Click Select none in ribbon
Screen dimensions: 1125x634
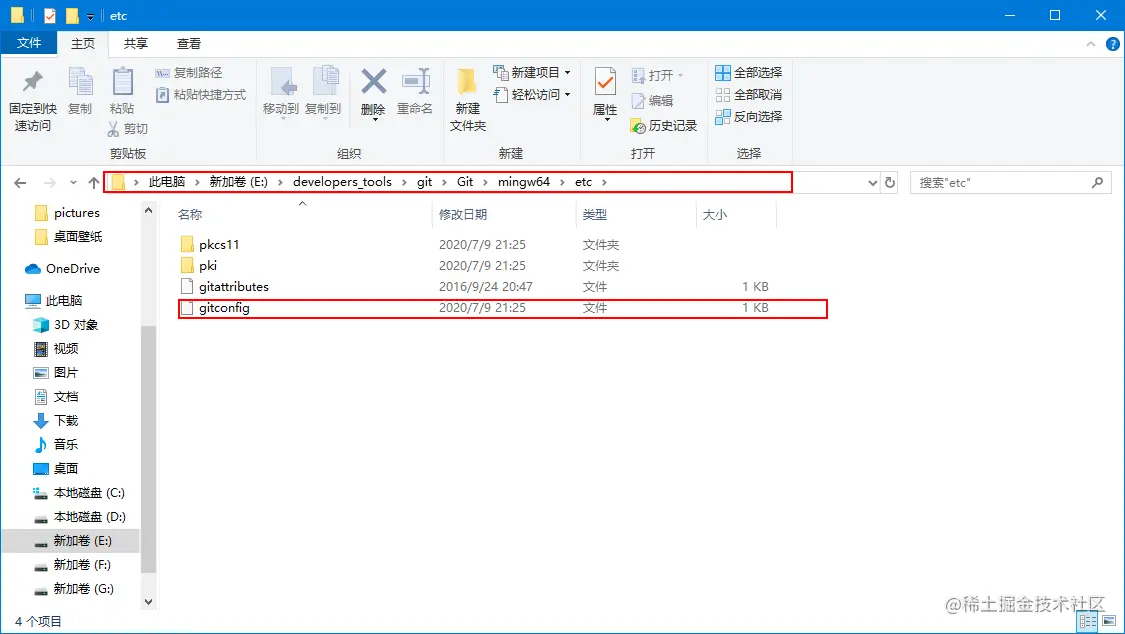pyautogui.click(x=749, y=95)
